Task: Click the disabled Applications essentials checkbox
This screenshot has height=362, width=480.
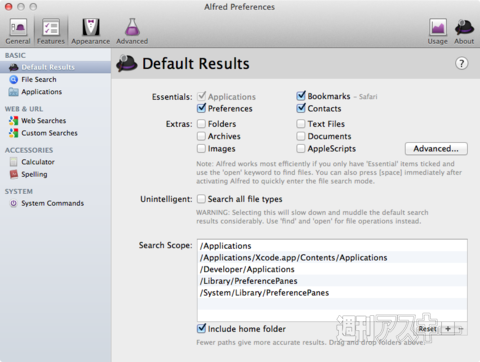Action: [x=201, y=96]
